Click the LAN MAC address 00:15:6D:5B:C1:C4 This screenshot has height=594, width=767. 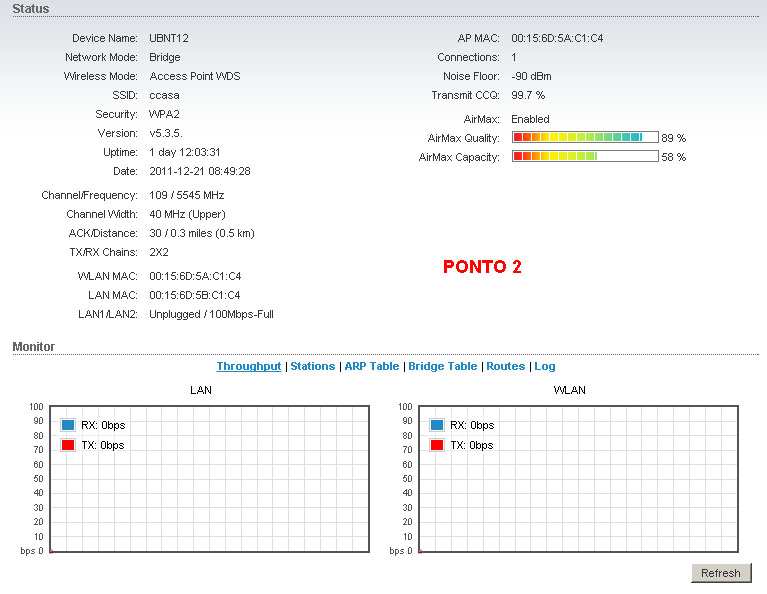click(195, 296)
